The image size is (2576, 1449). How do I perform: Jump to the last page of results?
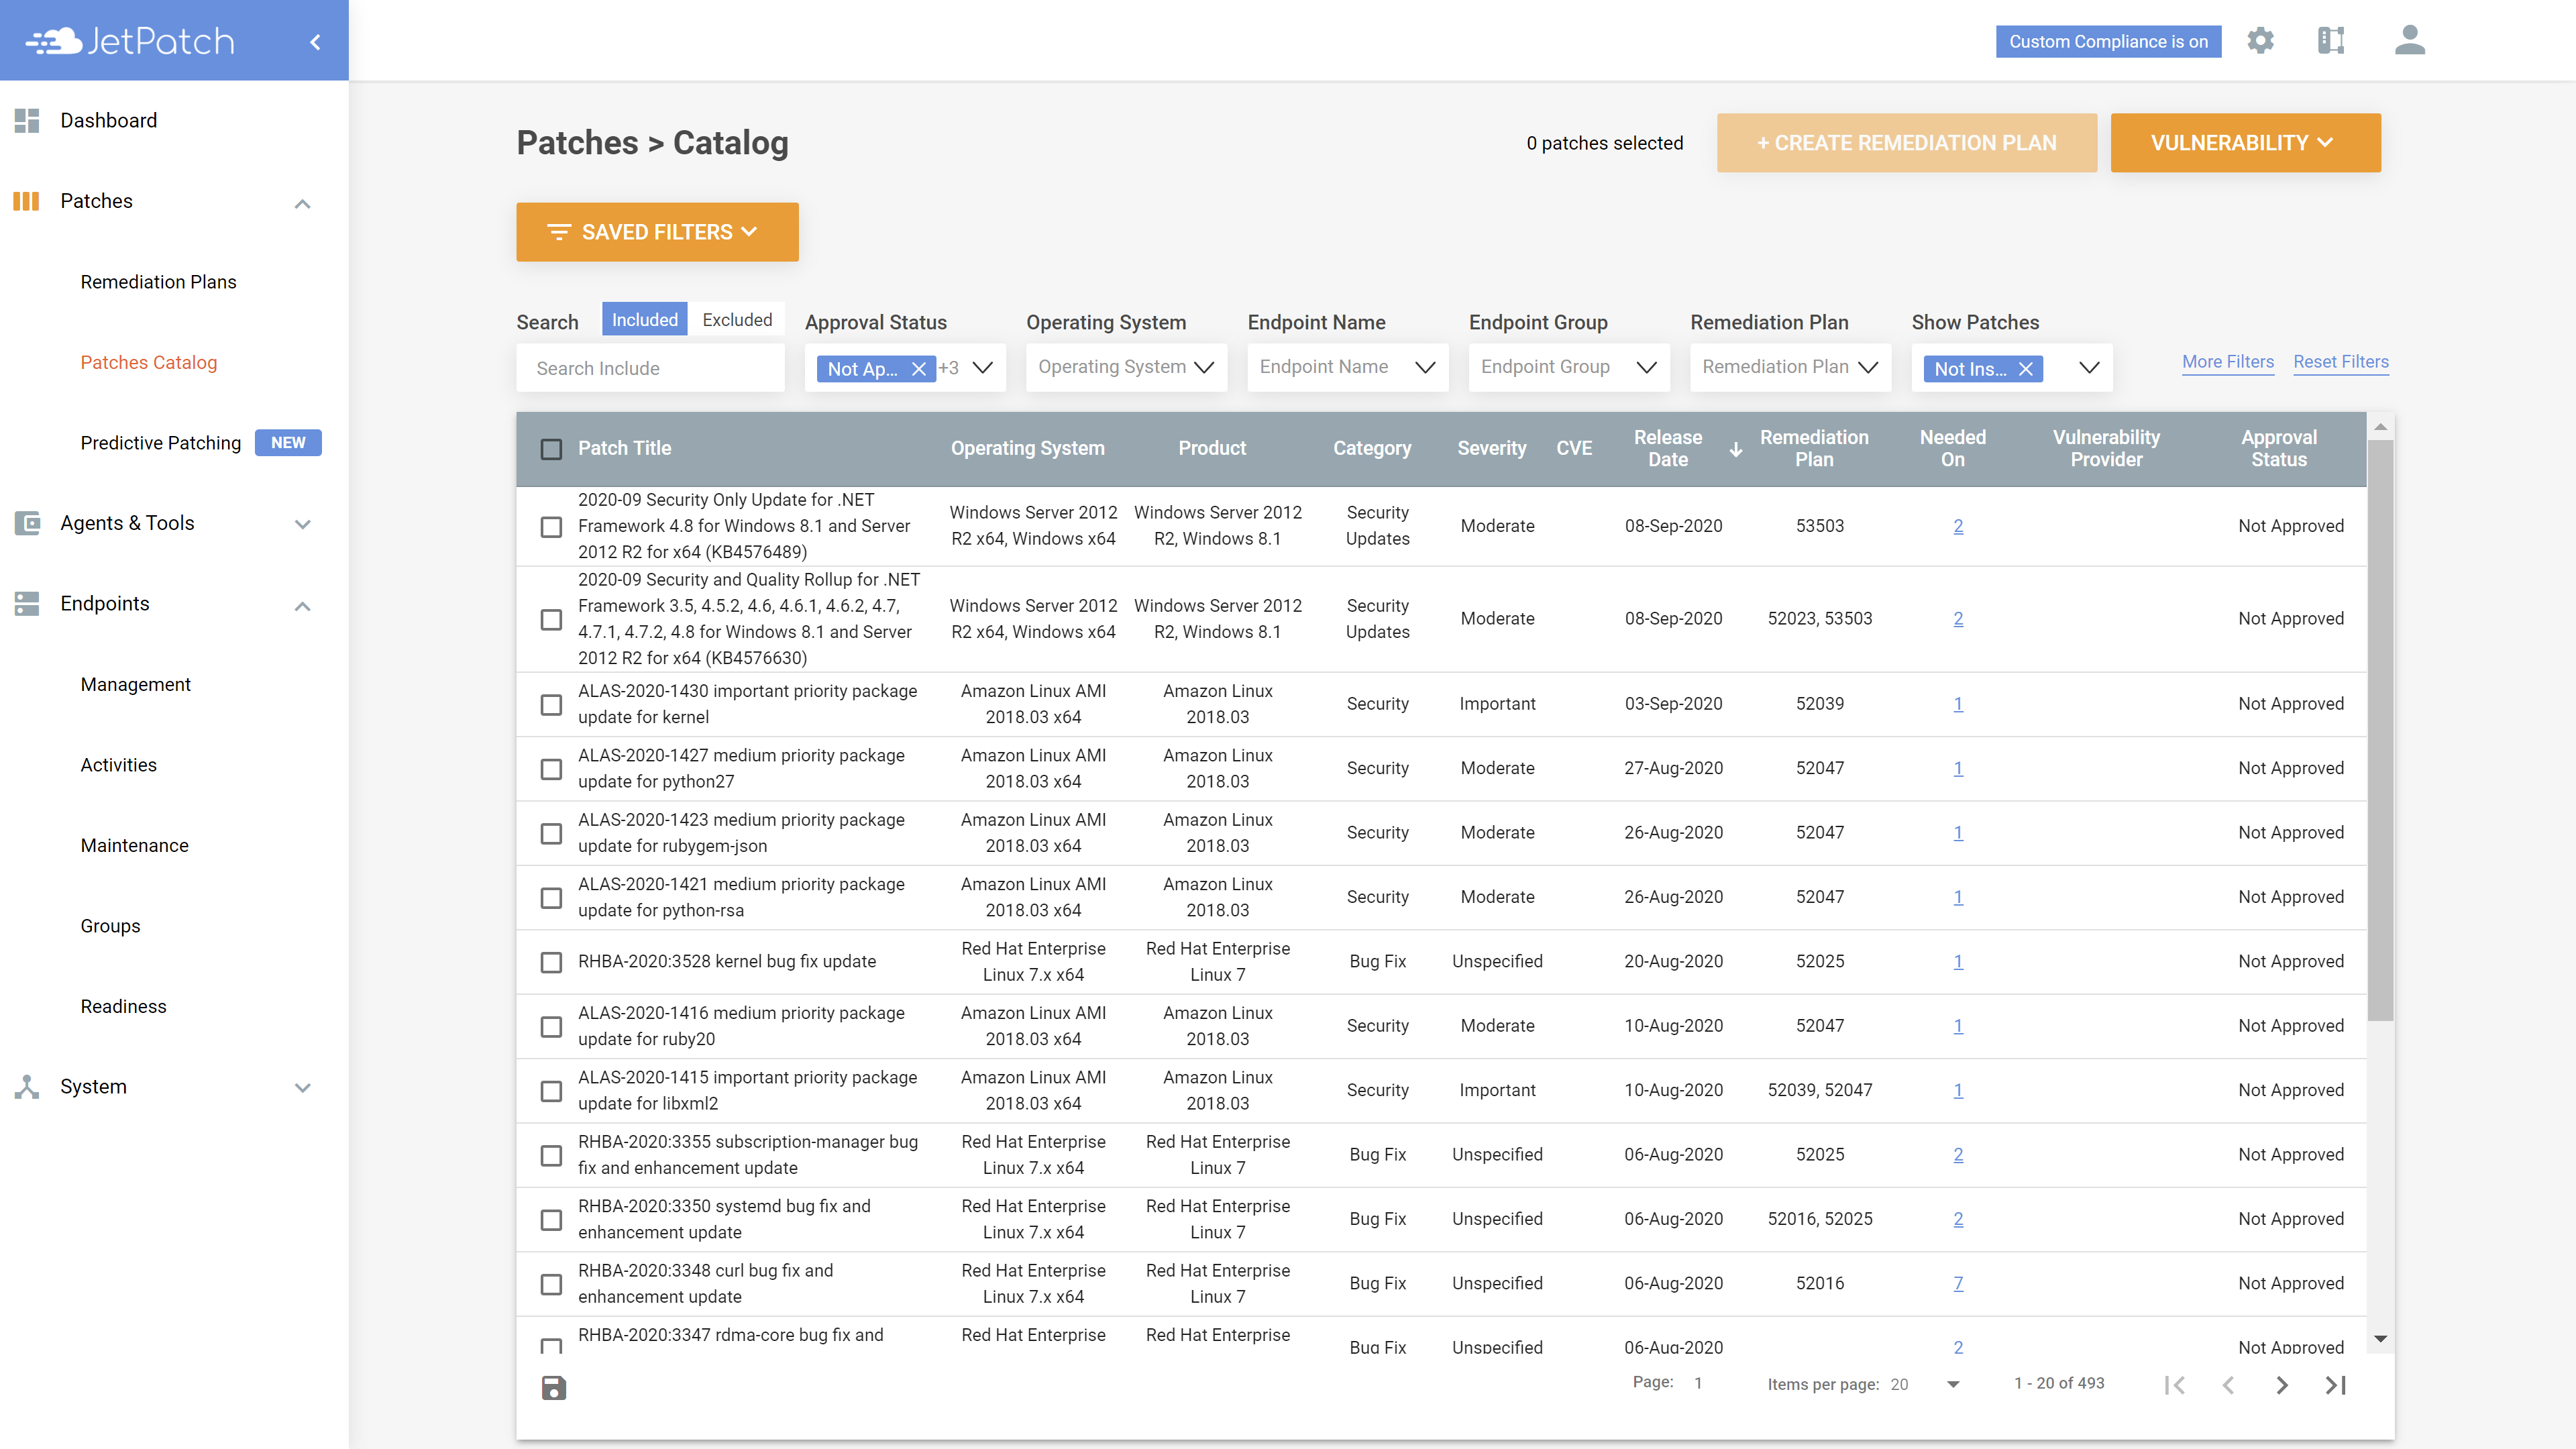coord(2335,1385)
